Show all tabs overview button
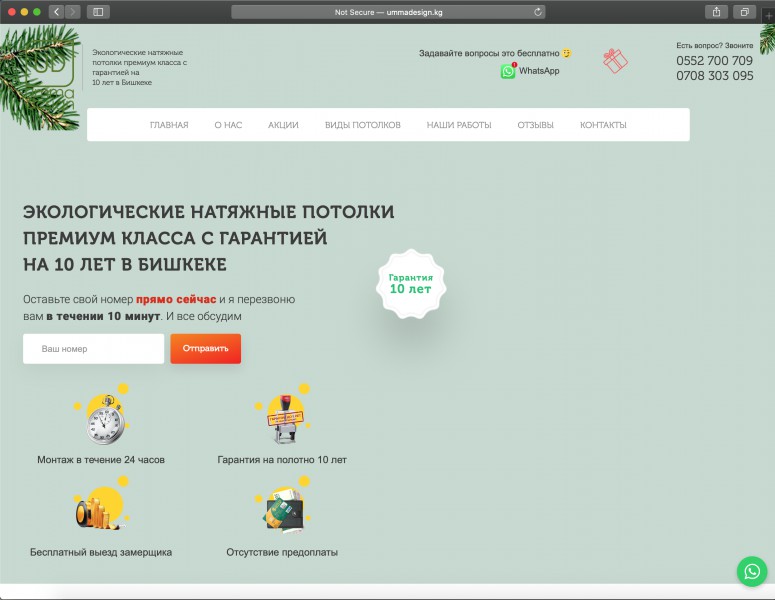The width and height of the screenshot is (775, 600). (744, 12)
